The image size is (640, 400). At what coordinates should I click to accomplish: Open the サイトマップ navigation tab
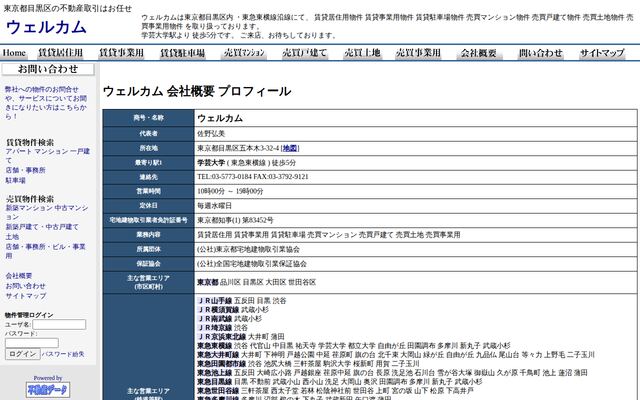pyautogui.click(x=602, y=53)
